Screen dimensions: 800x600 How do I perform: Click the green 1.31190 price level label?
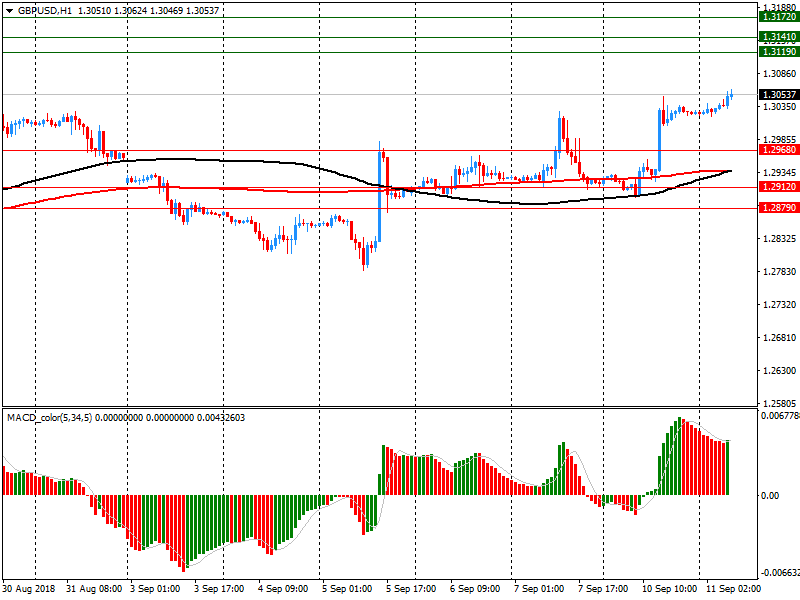coord(777,52)
